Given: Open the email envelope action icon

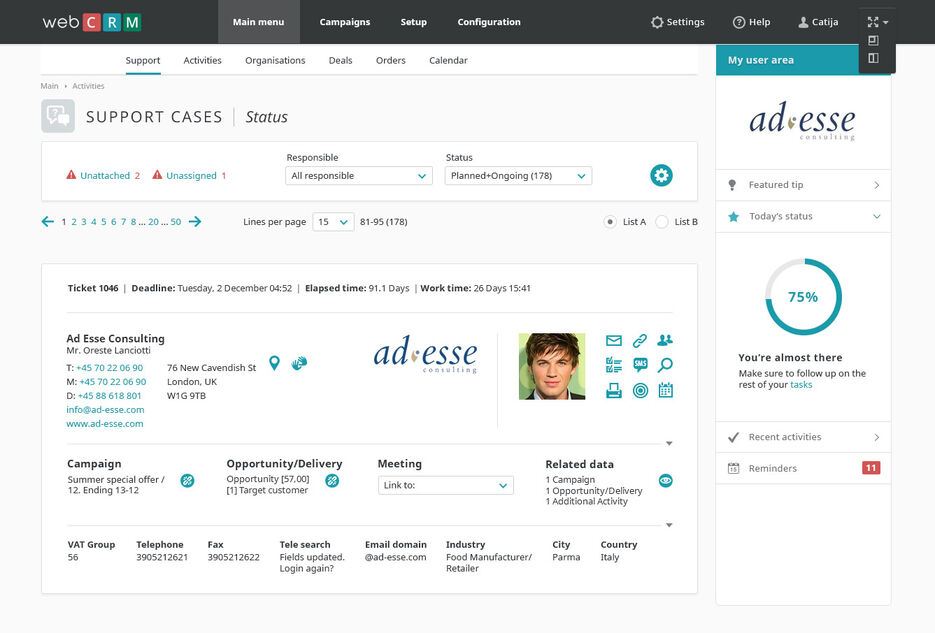Looking at the screenshot, I should point(614,340).
